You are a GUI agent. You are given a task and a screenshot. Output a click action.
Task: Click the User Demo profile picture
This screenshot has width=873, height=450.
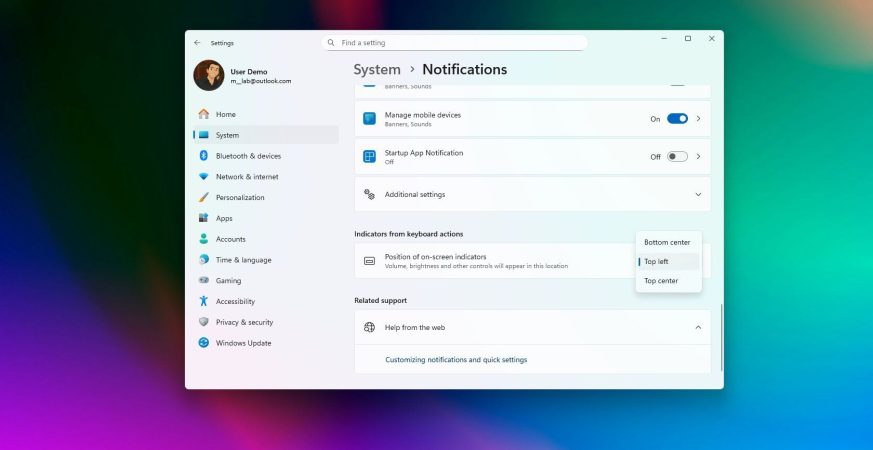click(208, 76)
